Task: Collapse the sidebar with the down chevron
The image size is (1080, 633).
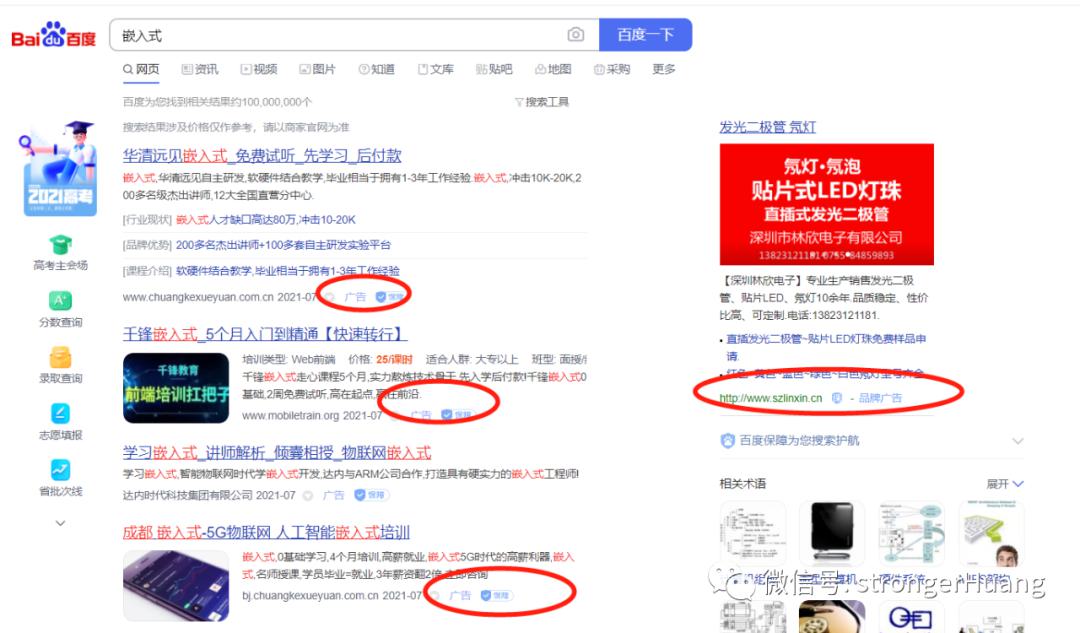Action: (60, 522)
